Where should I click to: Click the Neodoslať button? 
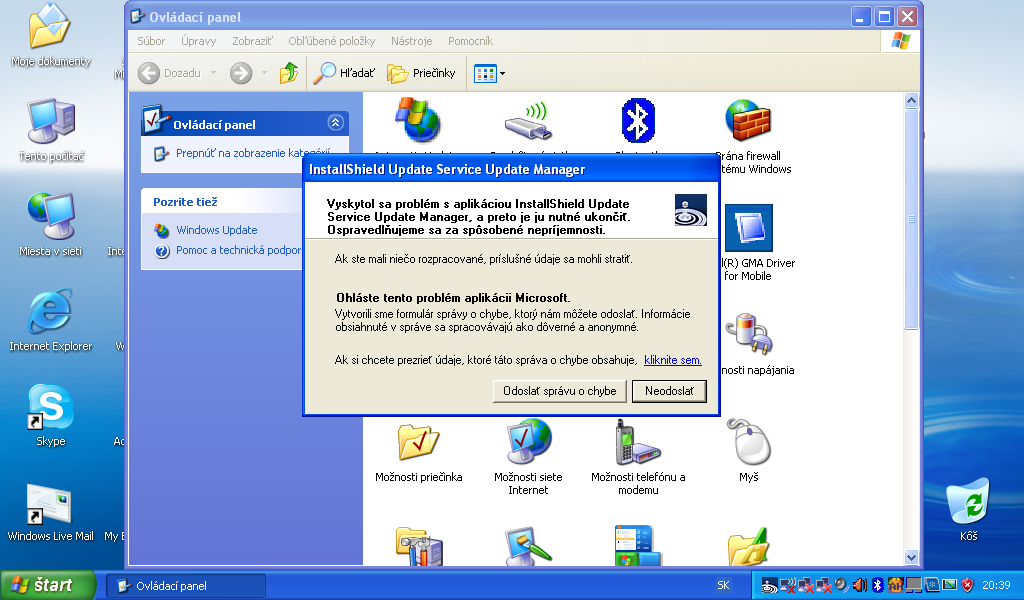669,391
